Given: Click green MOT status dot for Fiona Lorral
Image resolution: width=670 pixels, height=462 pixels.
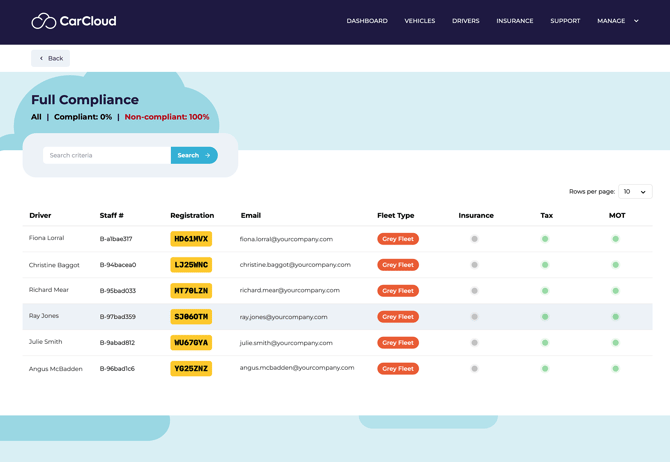Looking at the screenshot, I should 615,239.
